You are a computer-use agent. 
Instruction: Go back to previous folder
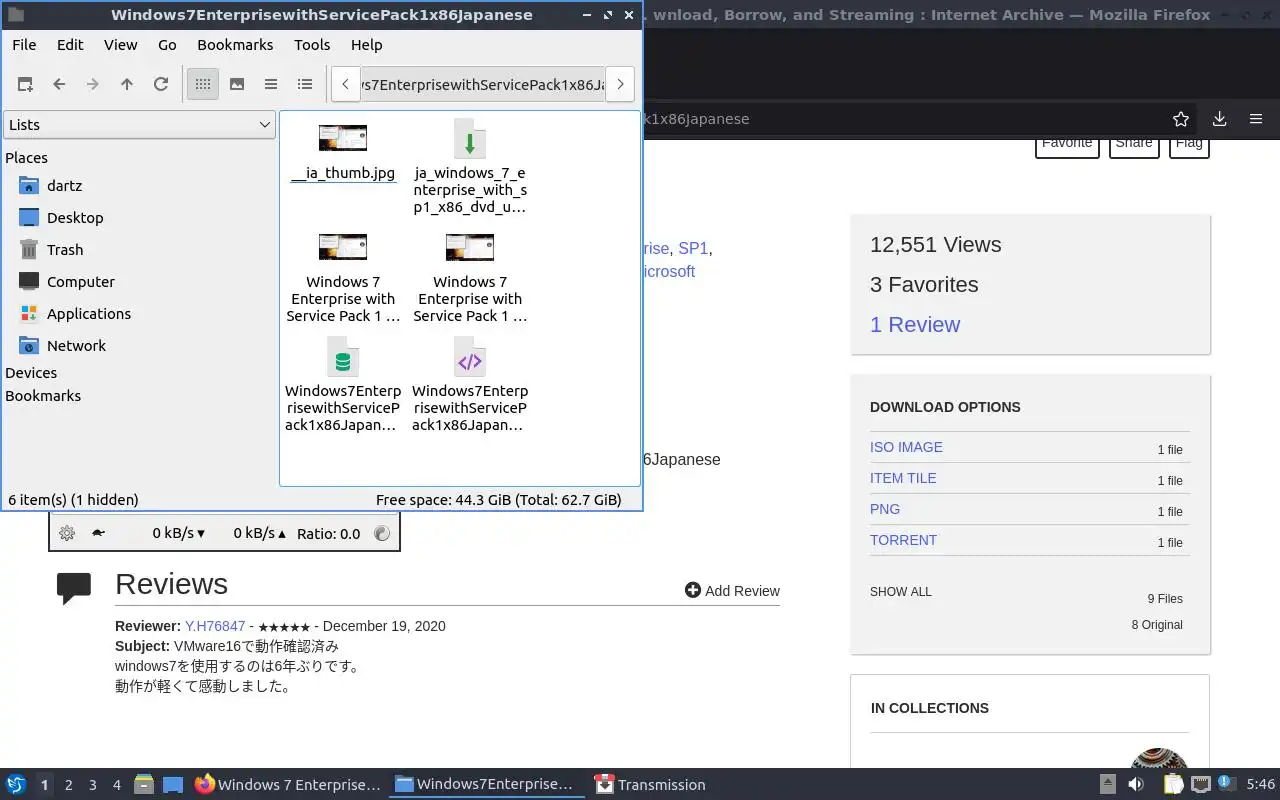click(59, 85)
